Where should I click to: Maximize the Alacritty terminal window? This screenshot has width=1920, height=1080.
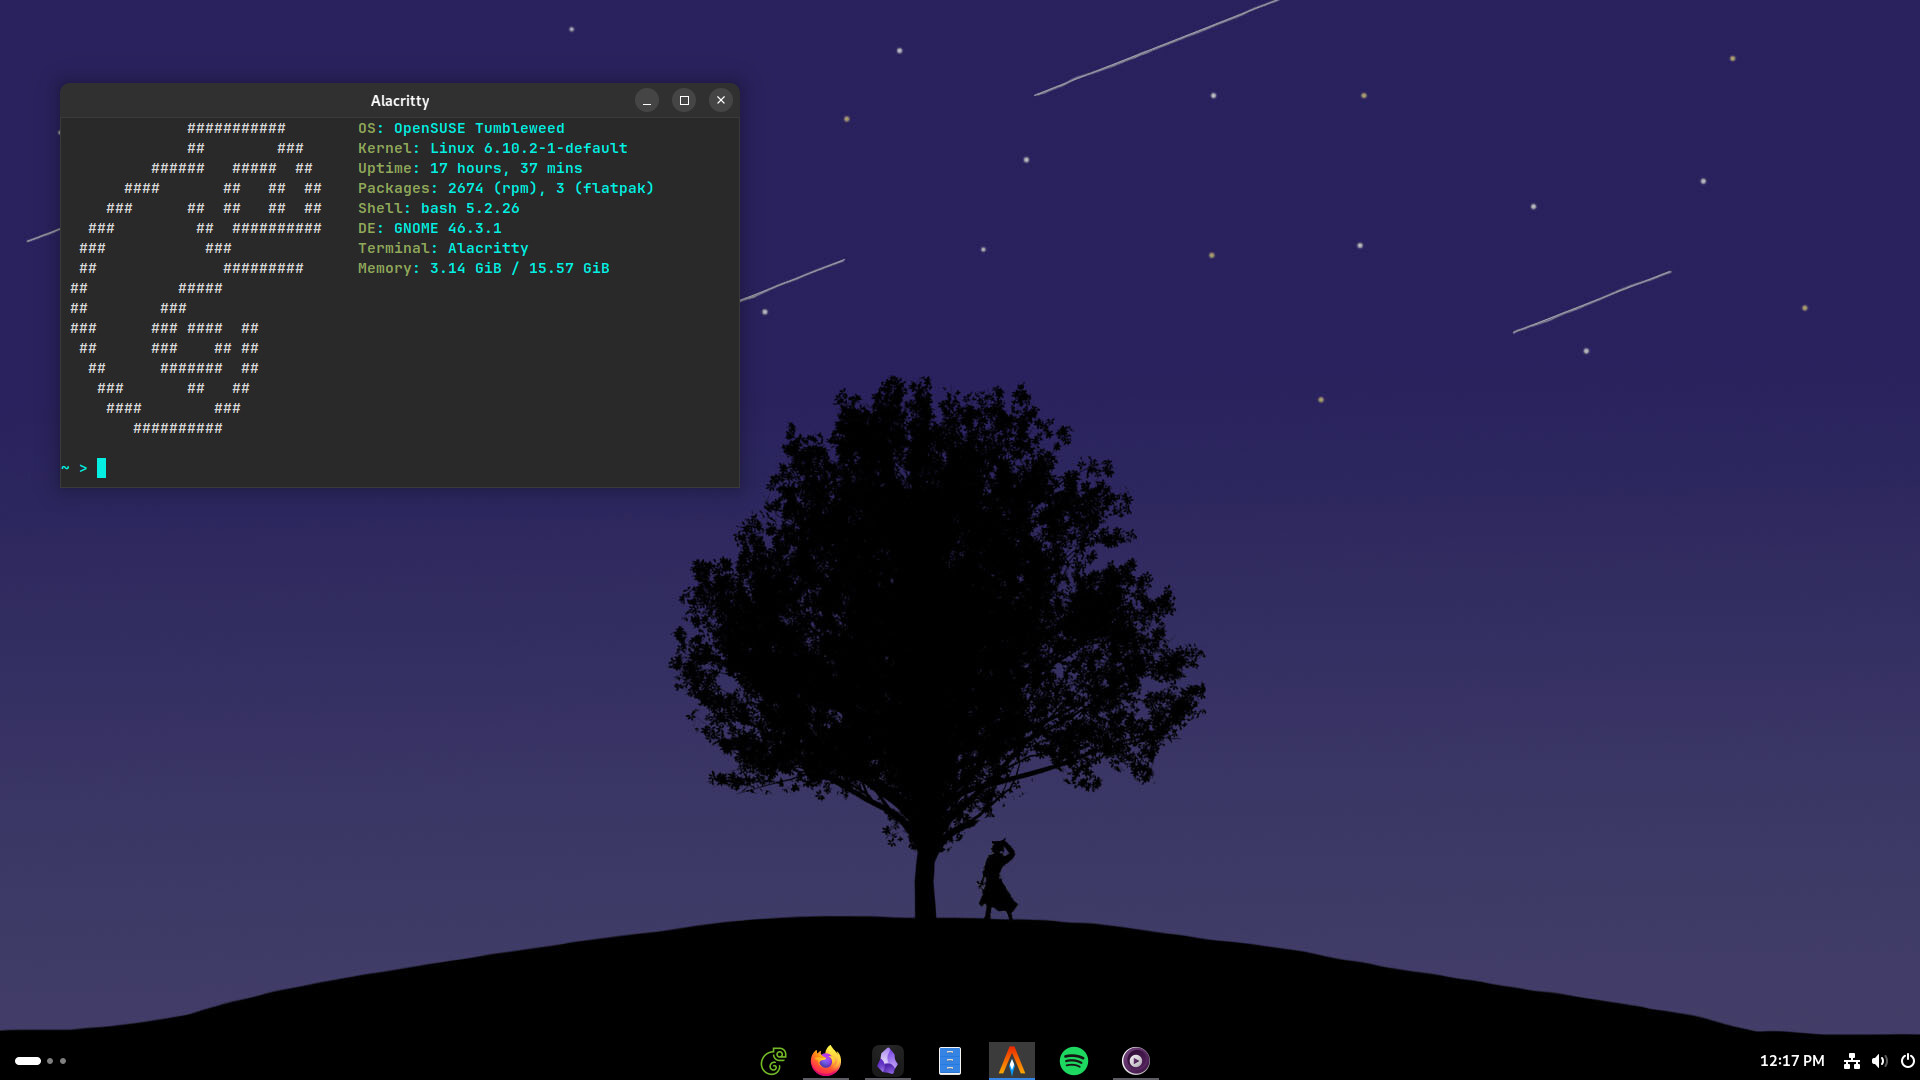(x=684, y=100)
